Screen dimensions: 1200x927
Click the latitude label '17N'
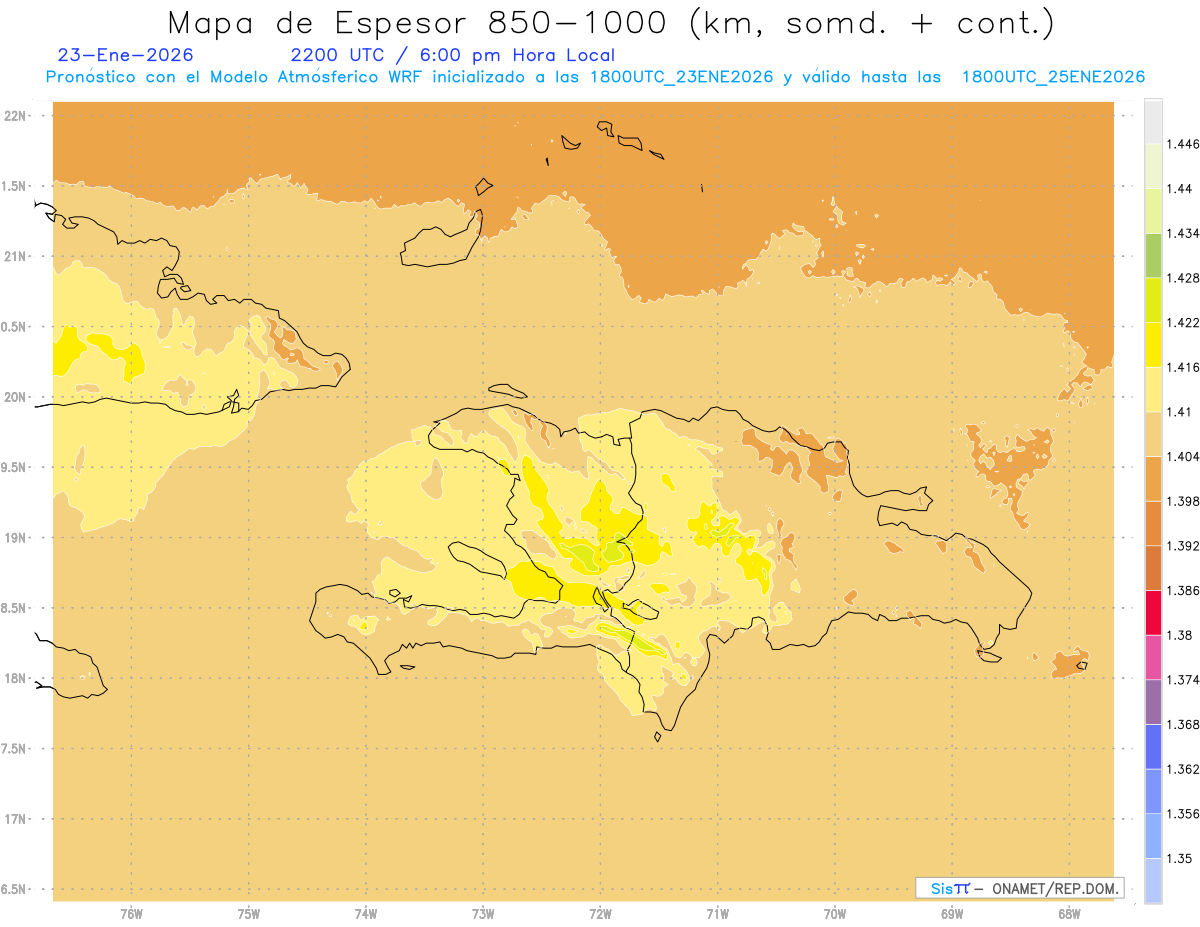(17, 819)
